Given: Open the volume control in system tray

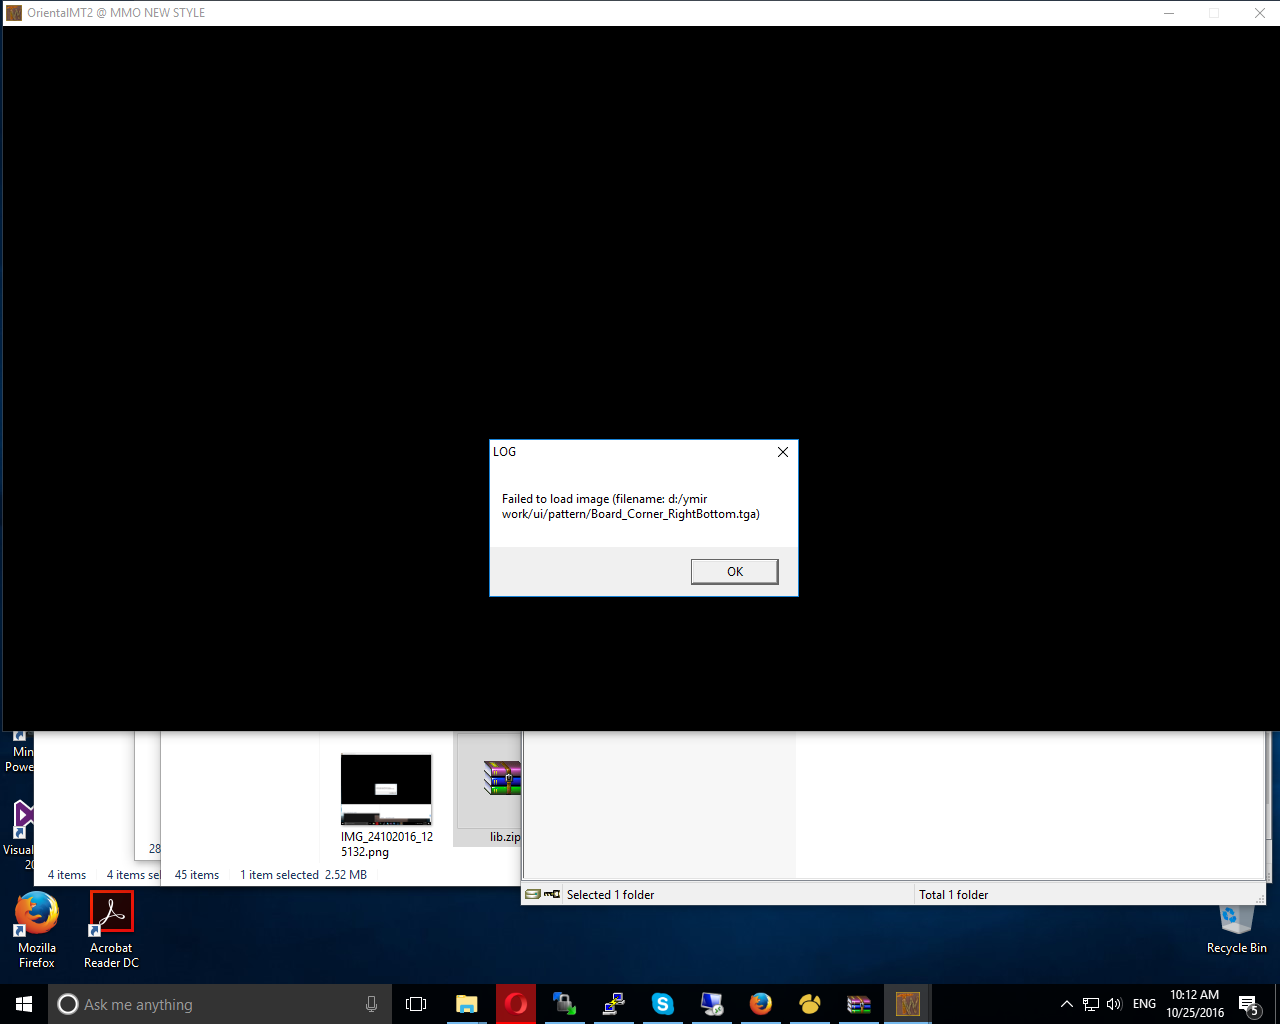Looking at the screenshot, I should click(1114, 1004).
